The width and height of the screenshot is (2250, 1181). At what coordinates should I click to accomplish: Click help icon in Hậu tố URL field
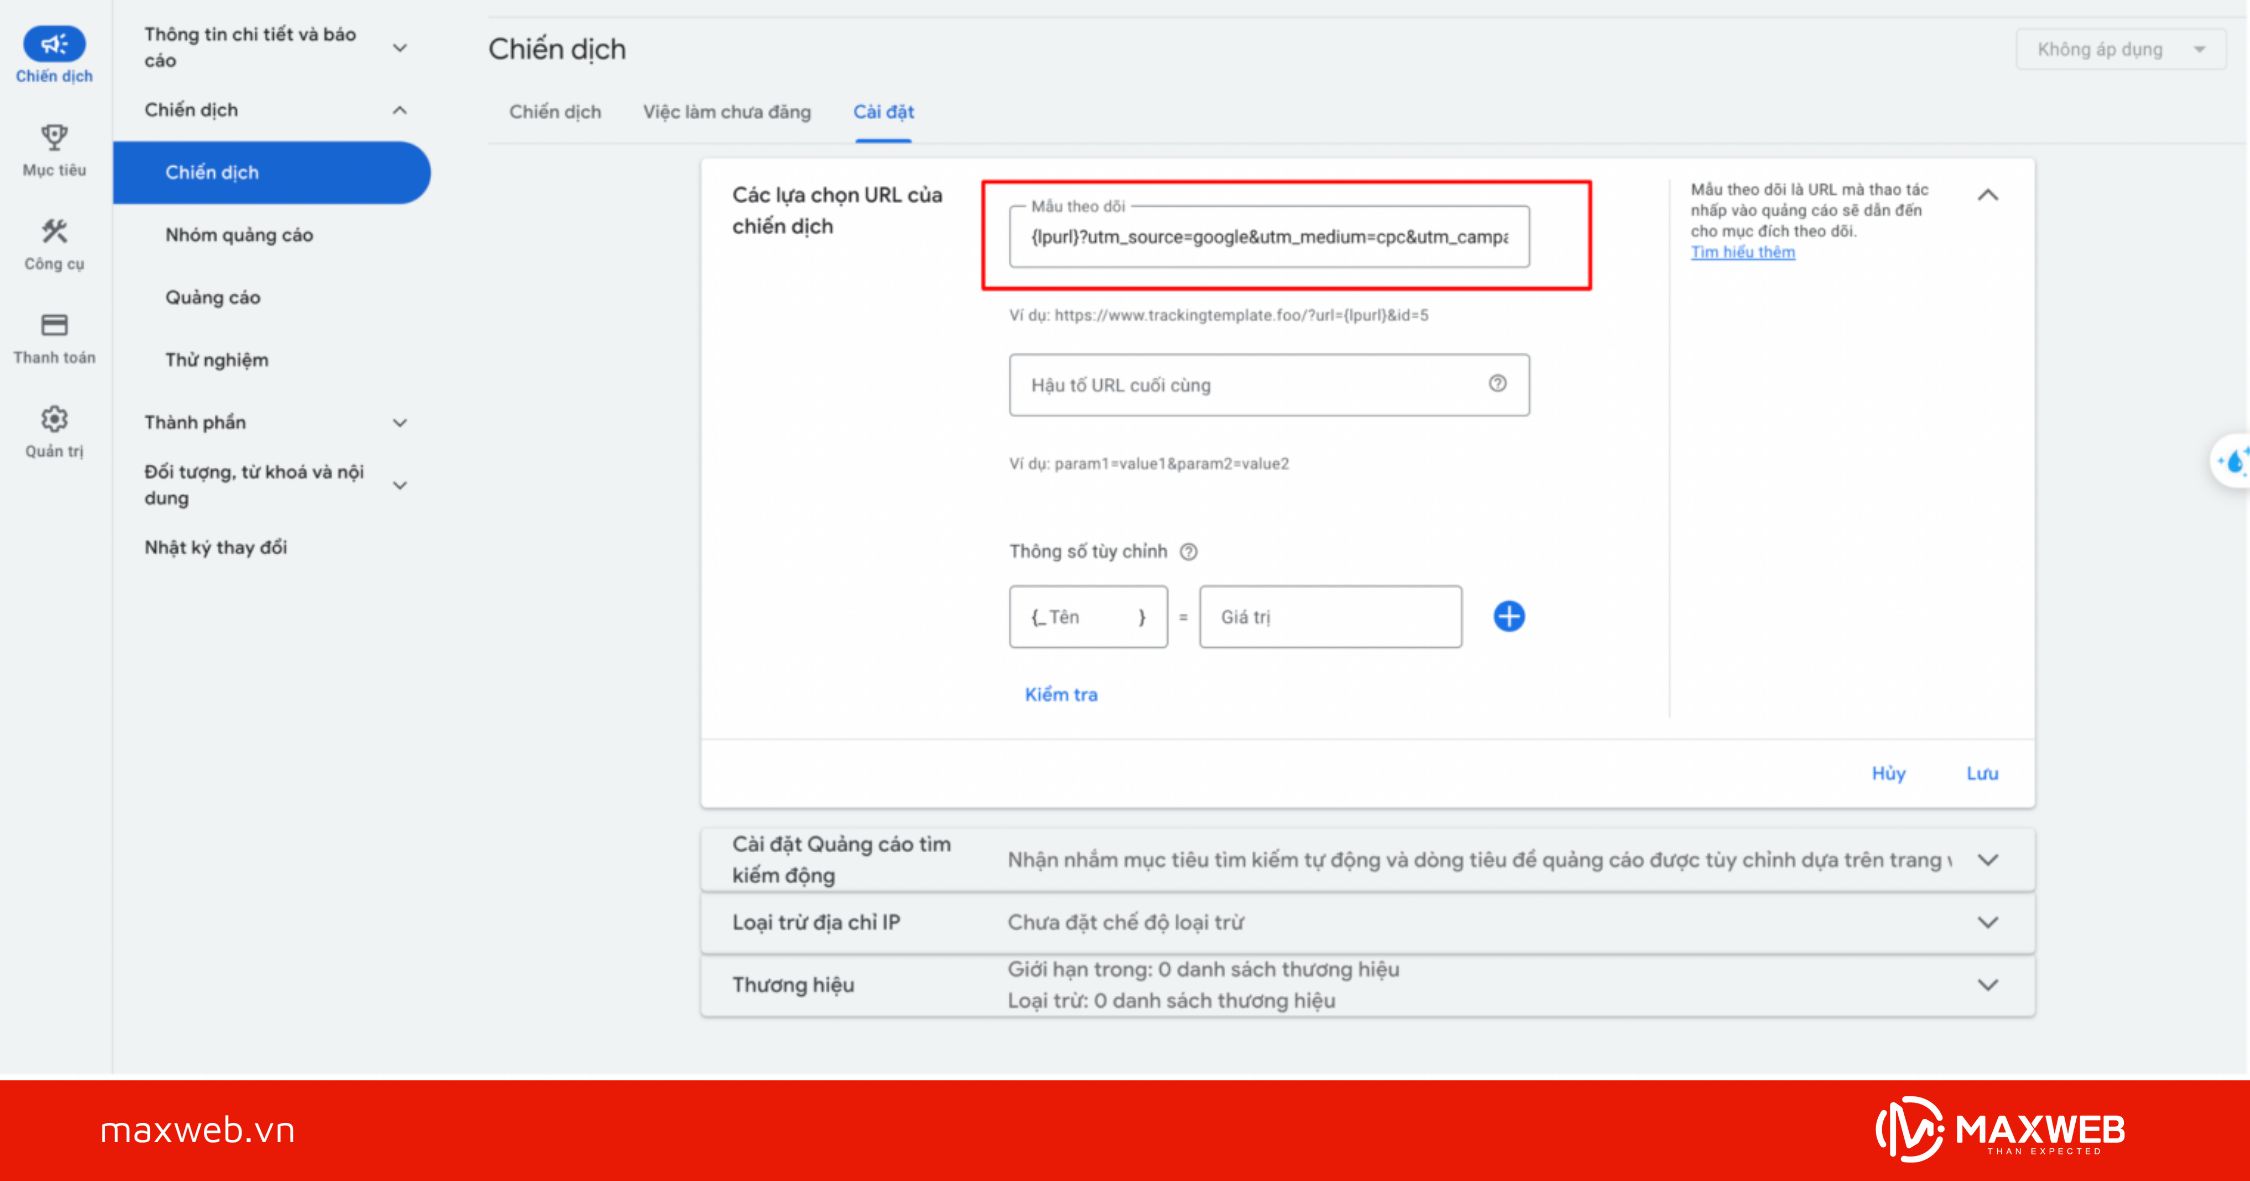[x=1497, y=383]
